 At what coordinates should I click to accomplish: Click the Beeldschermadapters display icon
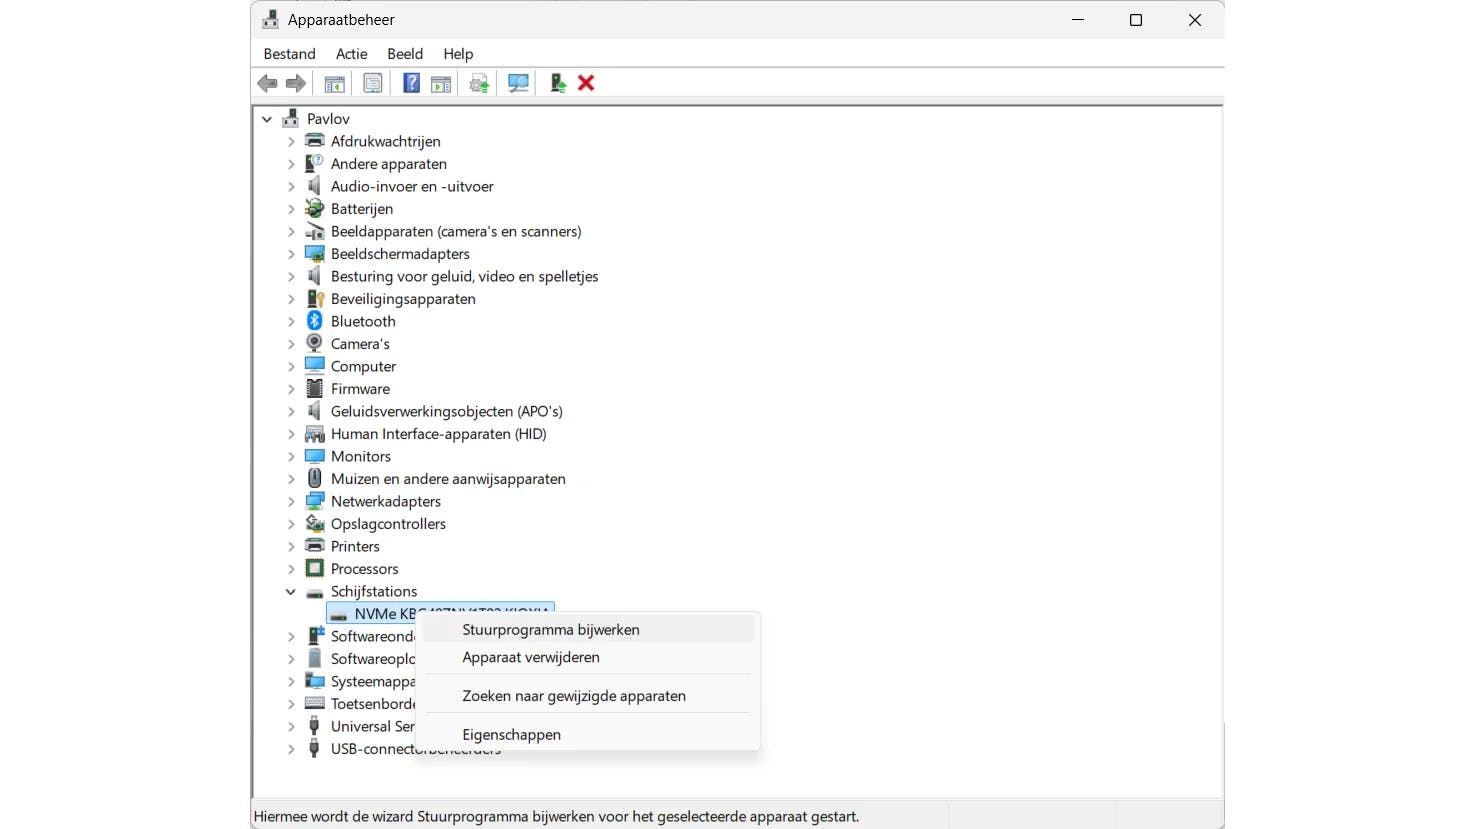coord(315,253)
